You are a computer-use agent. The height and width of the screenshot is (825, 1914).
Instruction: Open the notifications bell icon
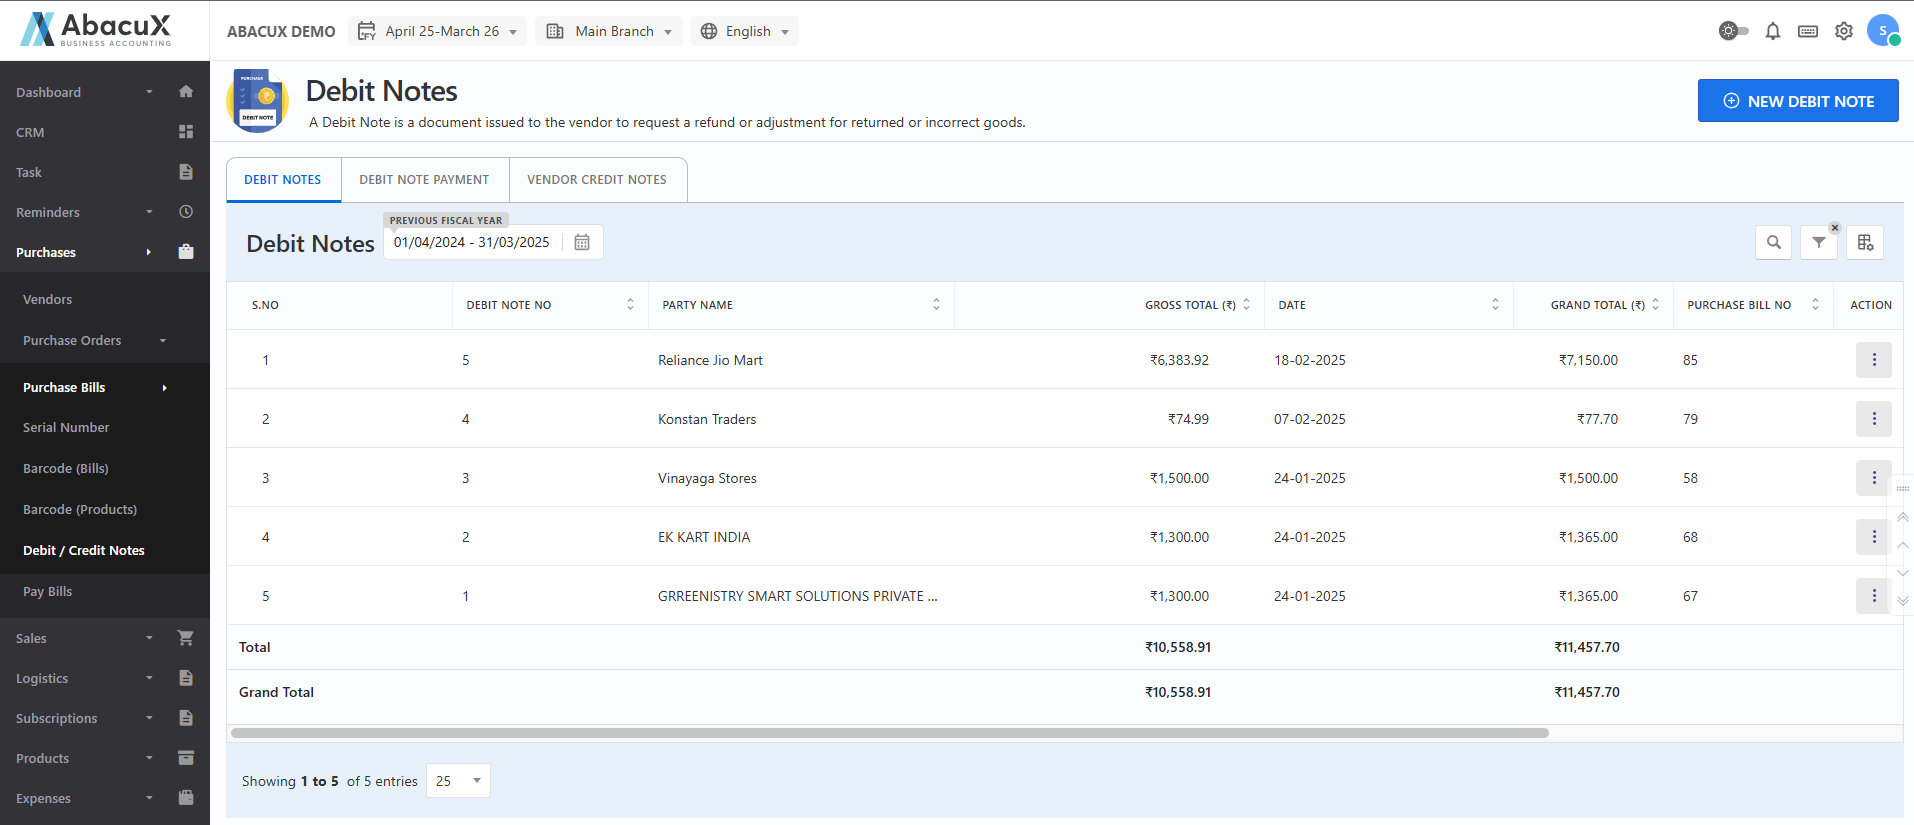click(1772, 31)
